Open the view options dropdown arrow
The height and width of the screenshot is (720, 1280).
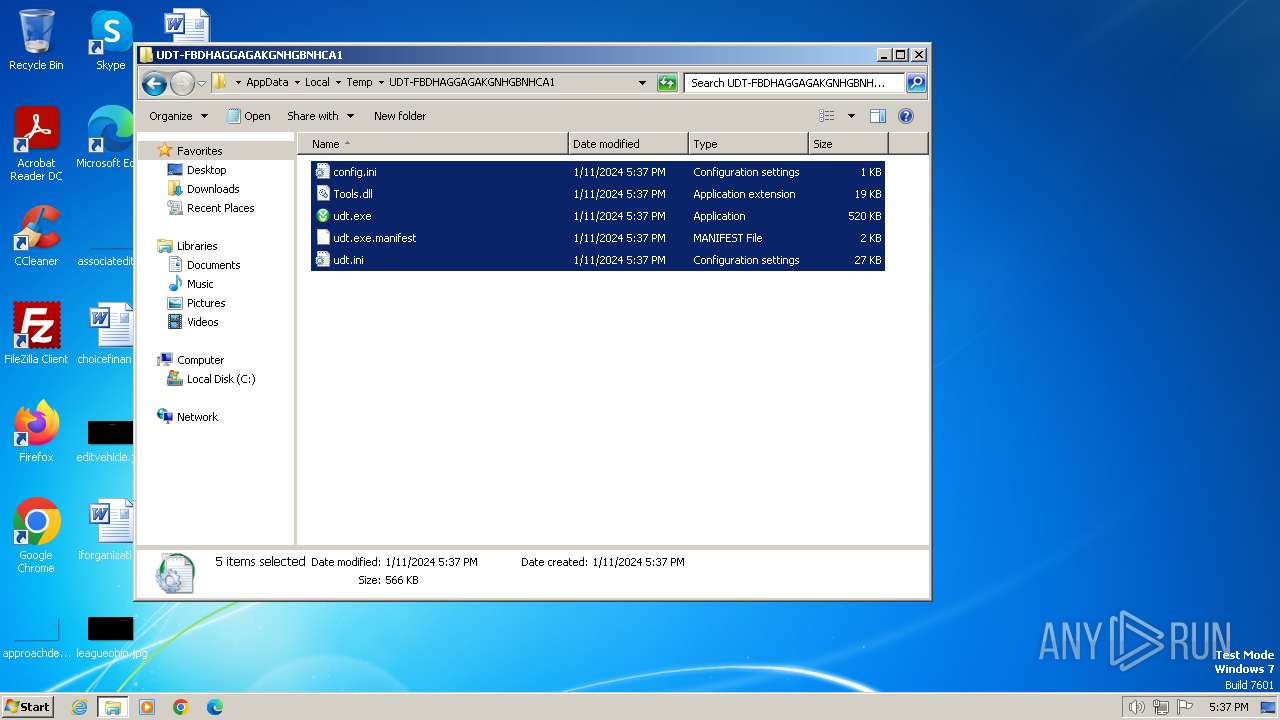[851, 116]
